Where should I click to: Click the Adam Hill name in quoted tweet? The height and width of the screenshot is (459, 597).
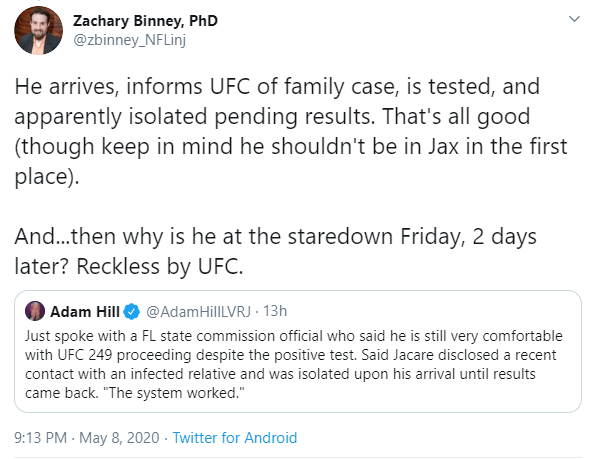[x=85, y=312]
